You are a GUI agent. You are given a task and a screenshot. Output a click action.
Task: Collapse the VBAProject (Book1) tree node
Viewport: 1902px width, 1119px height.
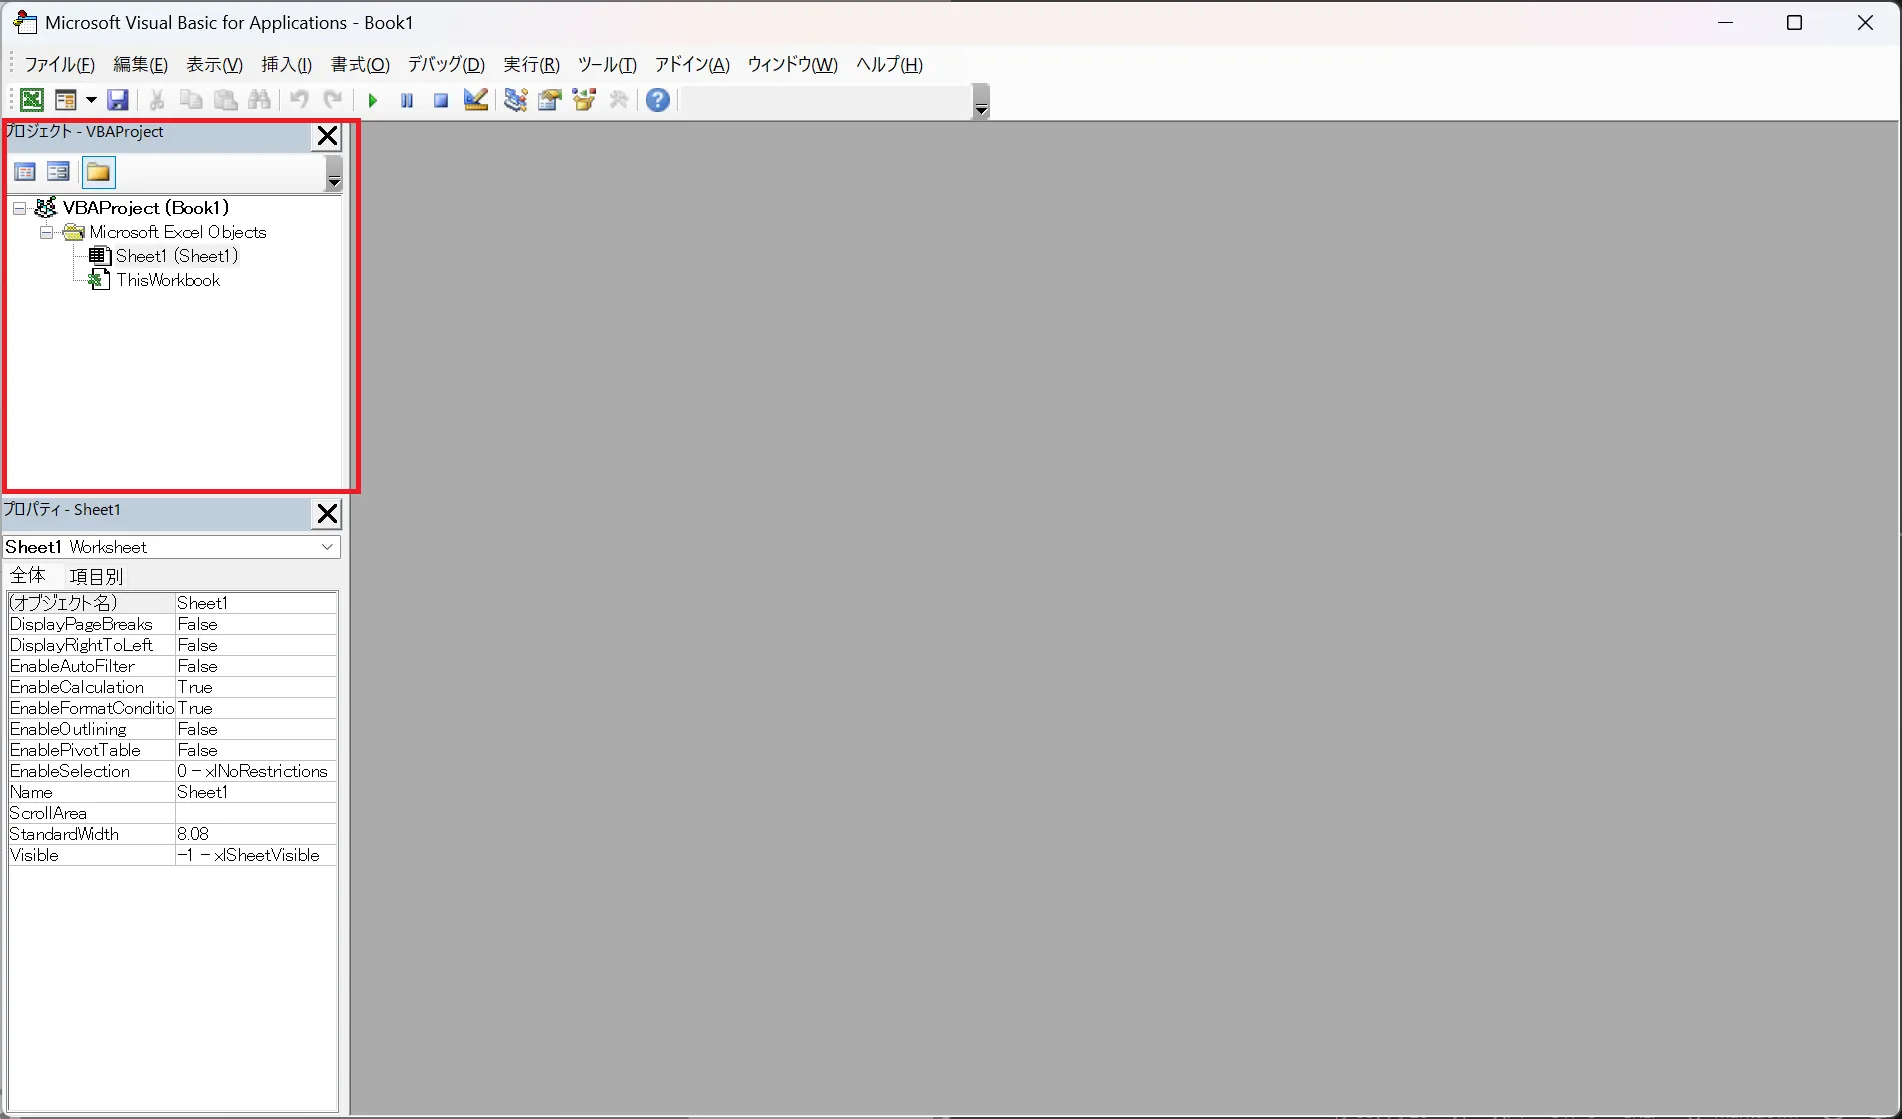19,208
